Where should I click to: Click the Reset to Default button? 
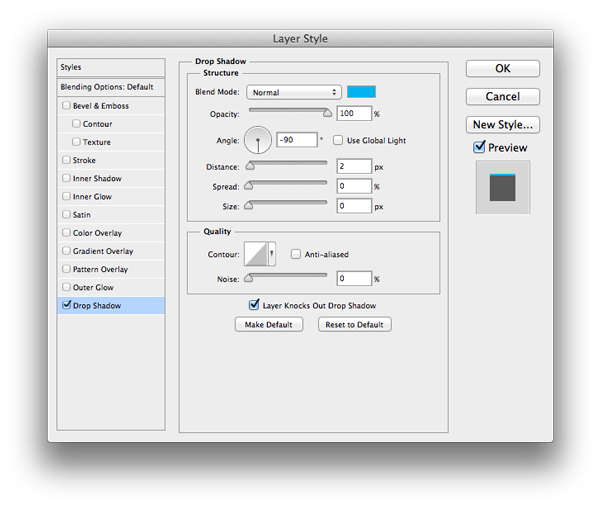[x=354, y=324]
